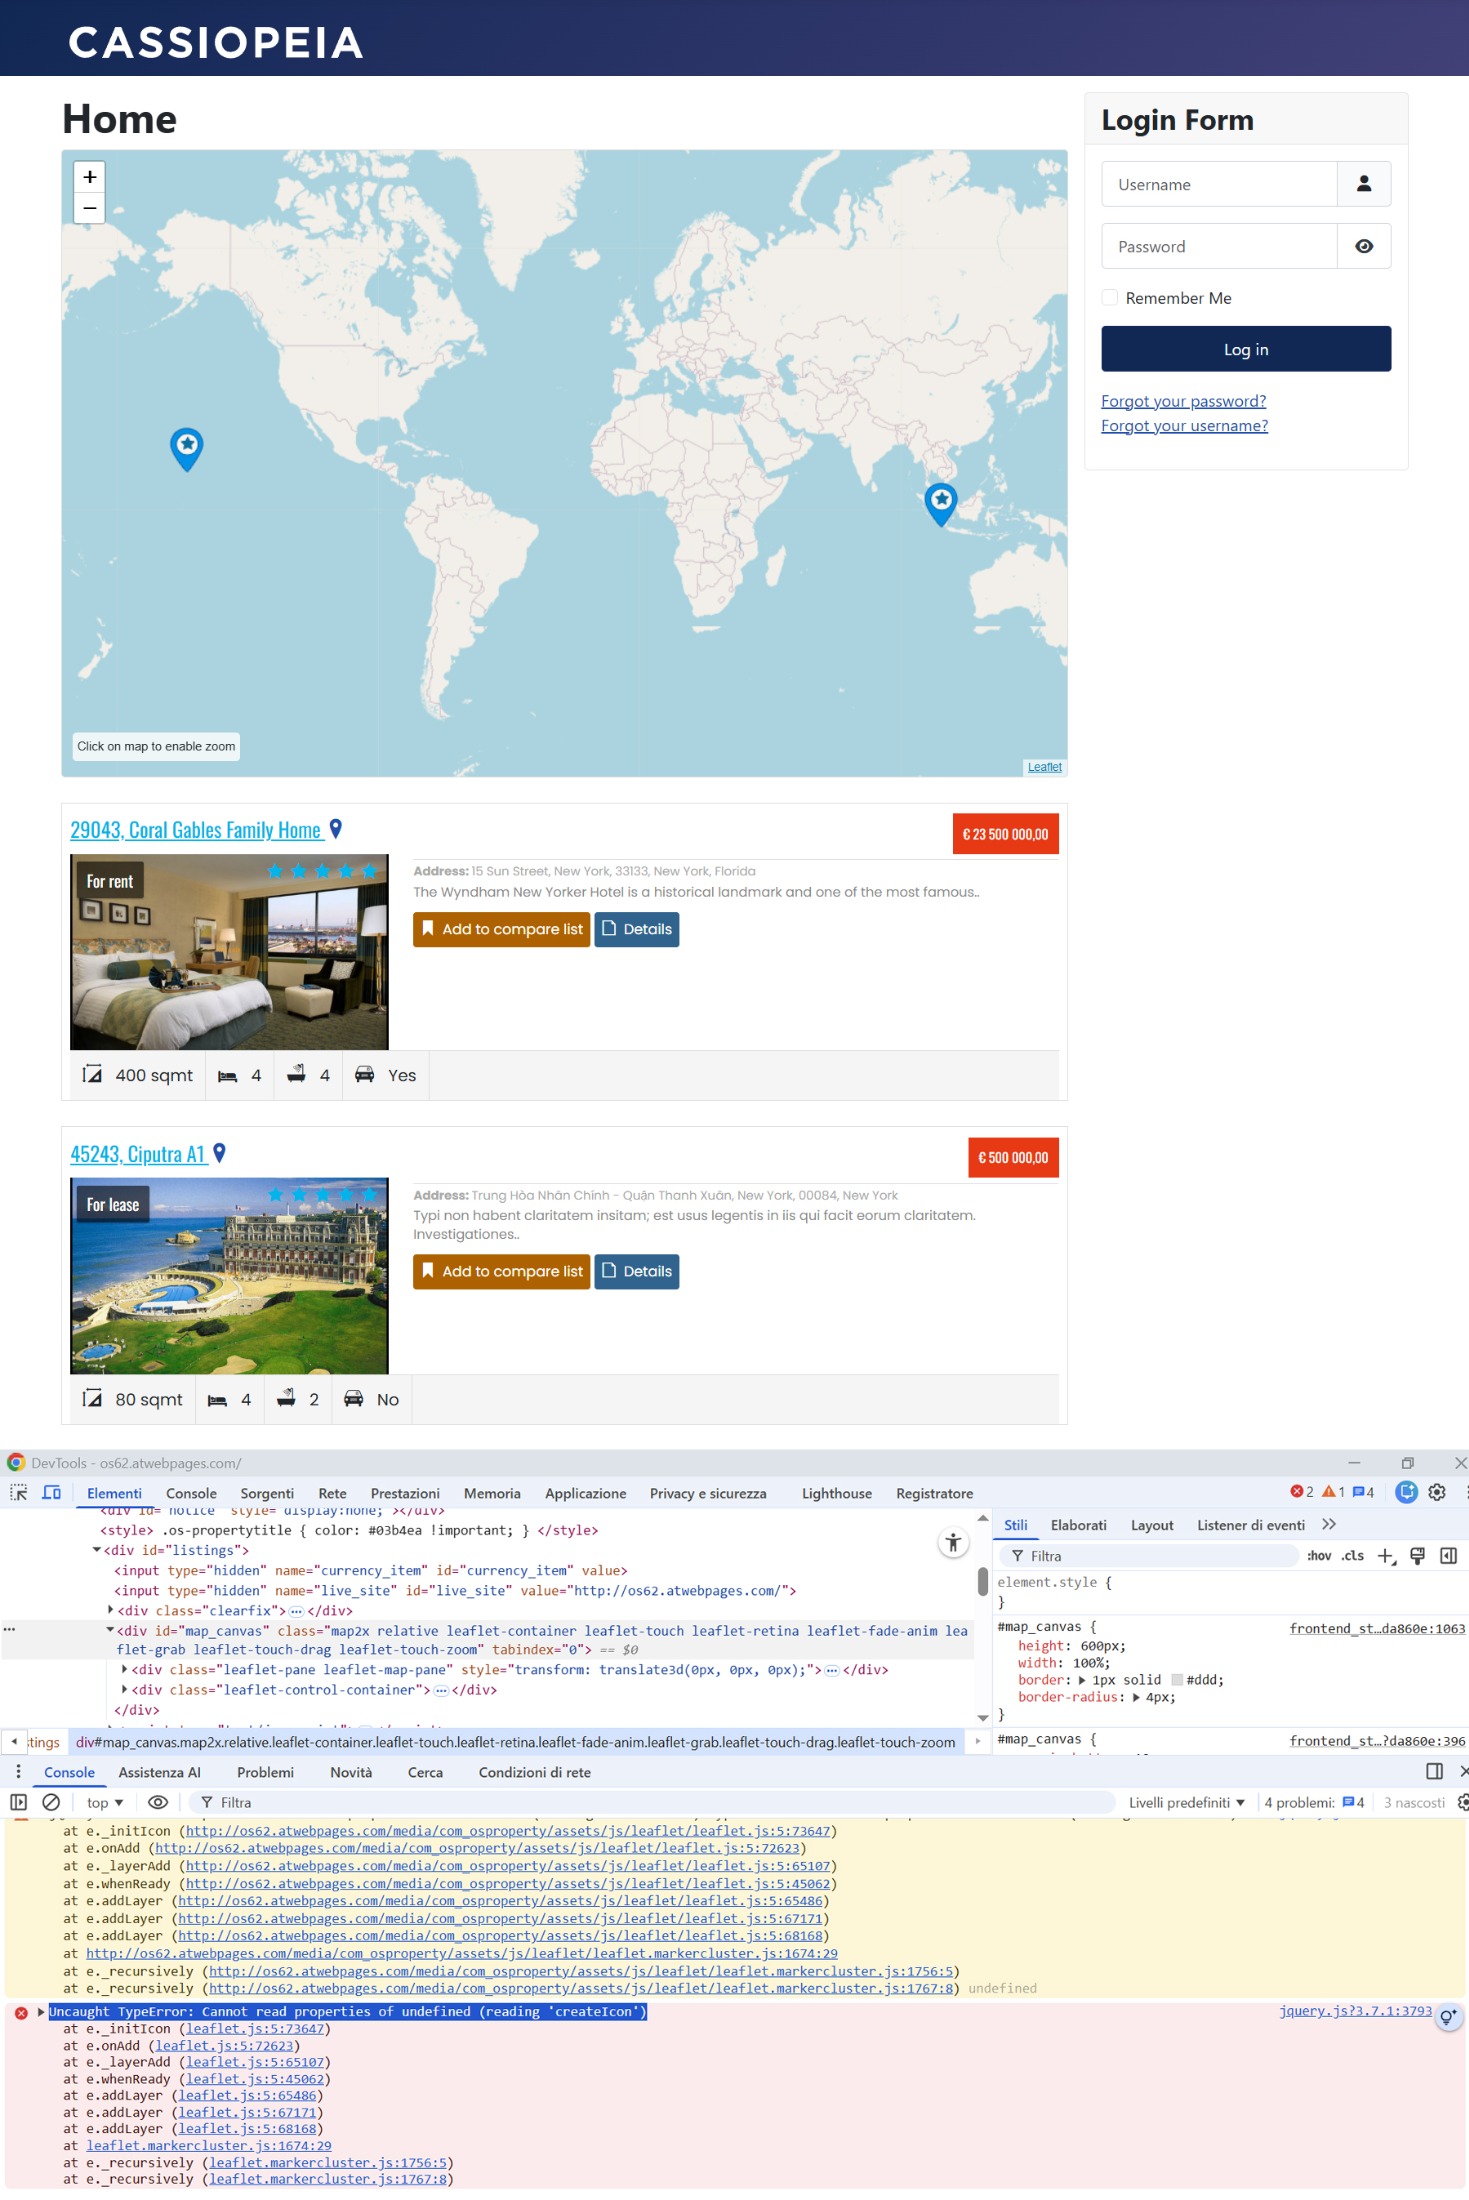This screenshot has width=1469, height=2200.
Task: Open the Problemi drawer tab
Action: pos(265,1772)
